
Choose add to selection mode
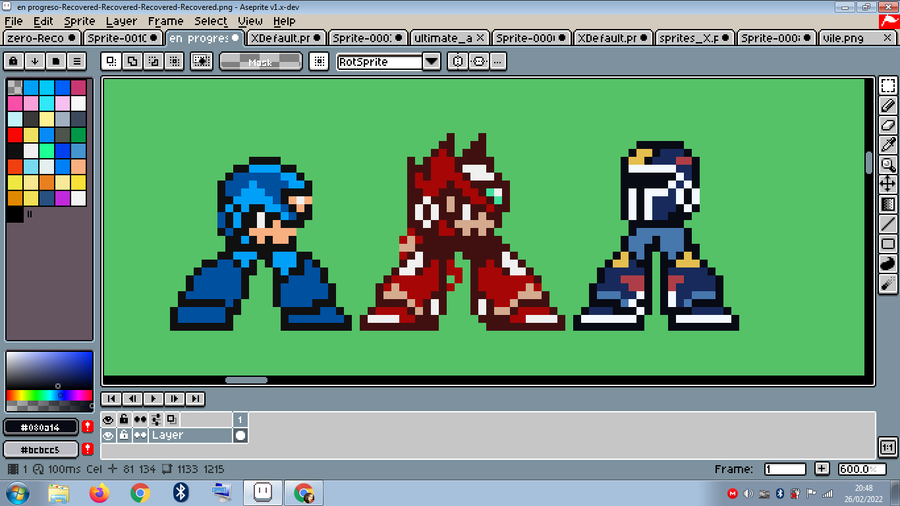tap(133, 61)
